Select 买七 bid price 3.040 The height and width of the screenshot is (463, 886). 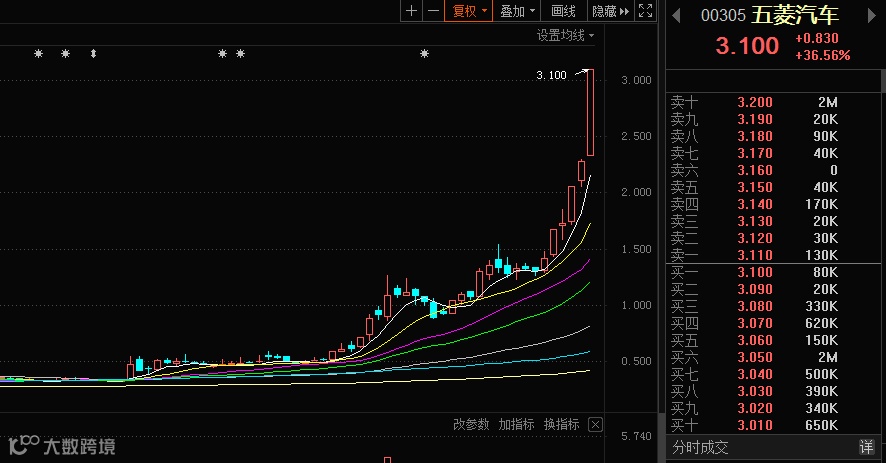pyautogui.click(x=755, y=374)
